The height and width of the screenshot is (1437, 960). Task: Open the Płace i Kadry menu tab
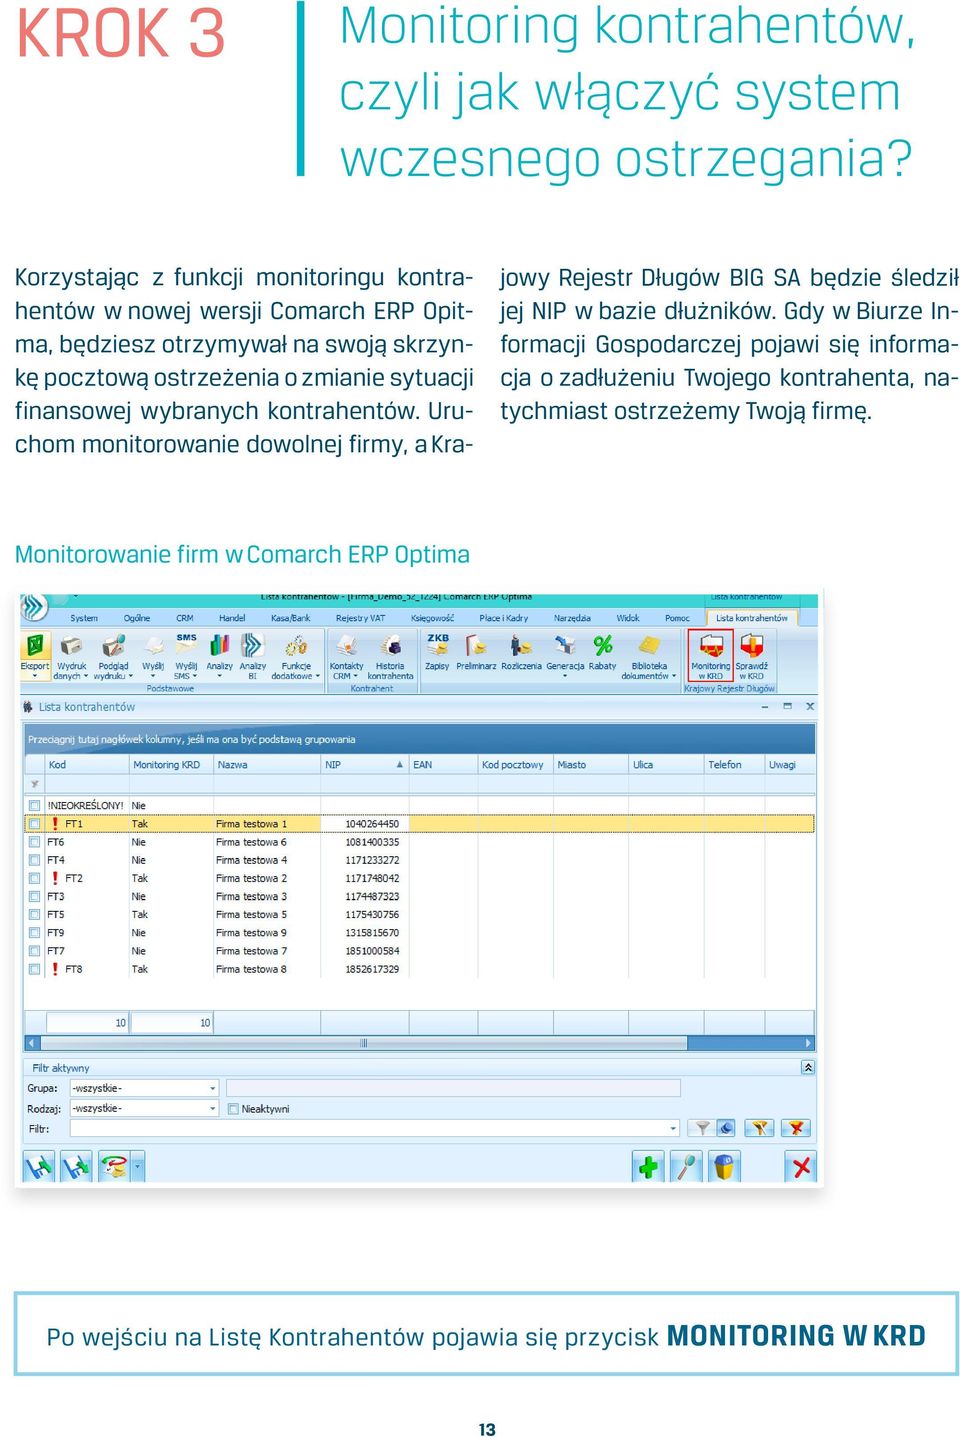(503, 618)
